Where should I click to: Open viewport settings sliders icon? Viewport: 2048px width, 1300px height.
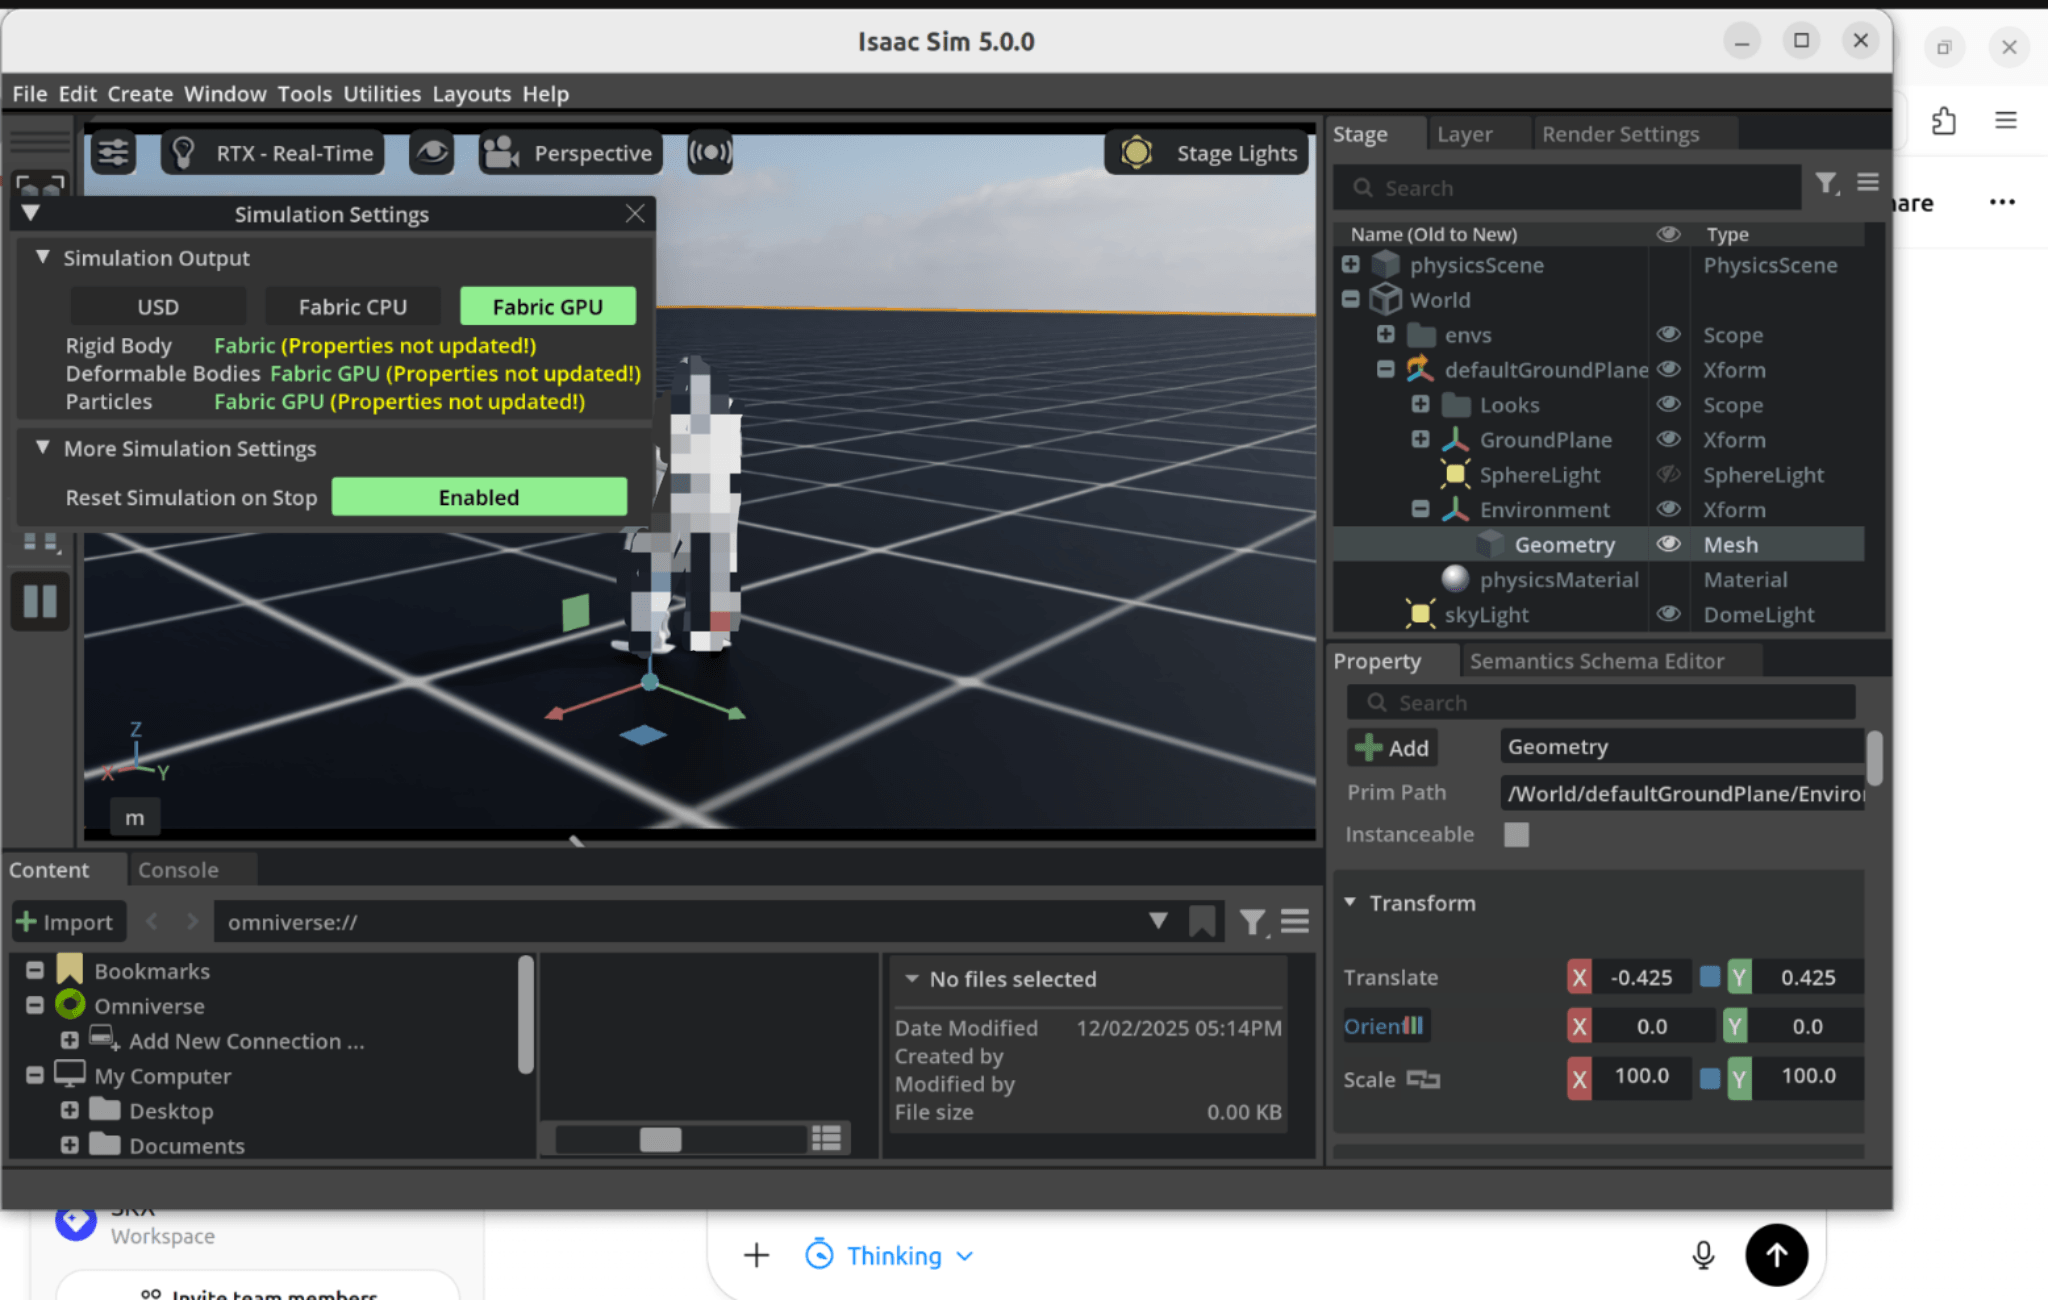point(113,152)
